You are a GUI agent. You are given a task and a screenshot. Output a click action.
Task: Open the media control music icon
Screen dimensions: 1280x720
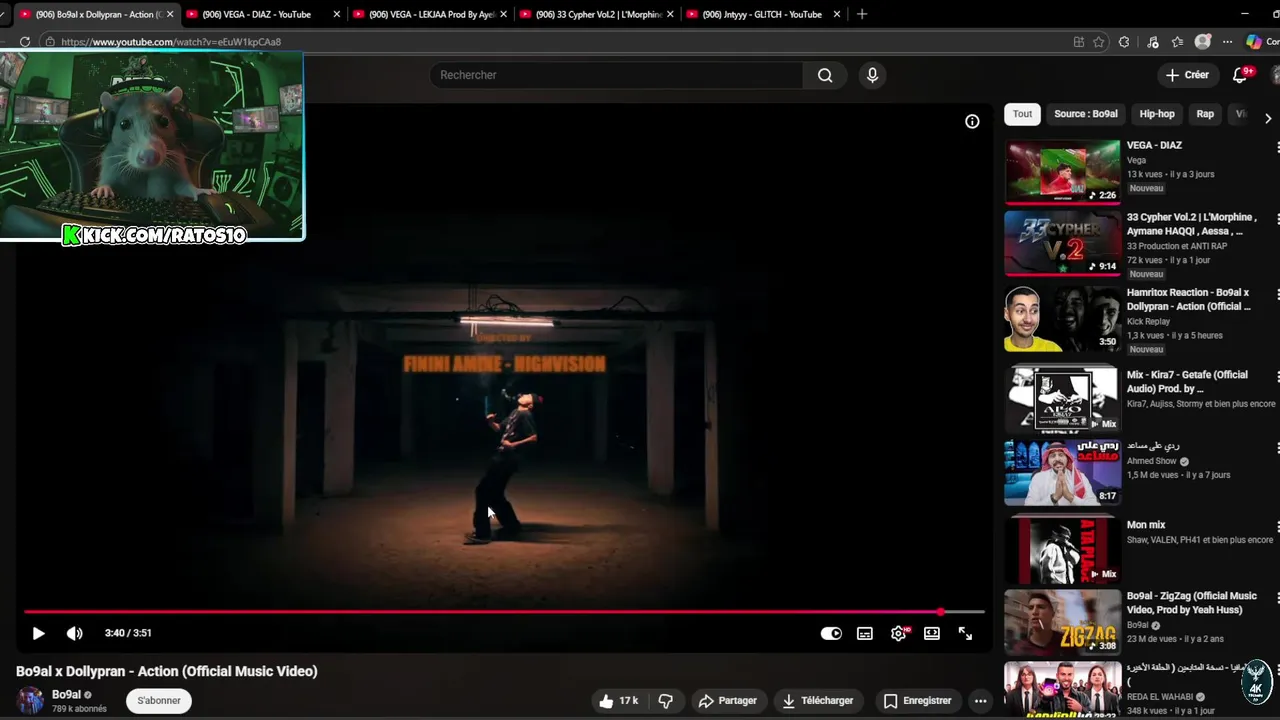point(1153,42)
